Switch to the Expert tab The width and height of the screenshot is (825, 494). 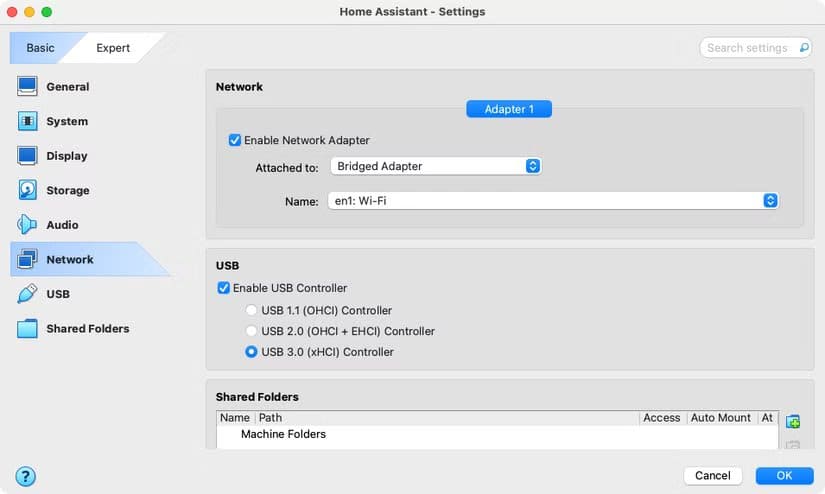click(113, 48)
